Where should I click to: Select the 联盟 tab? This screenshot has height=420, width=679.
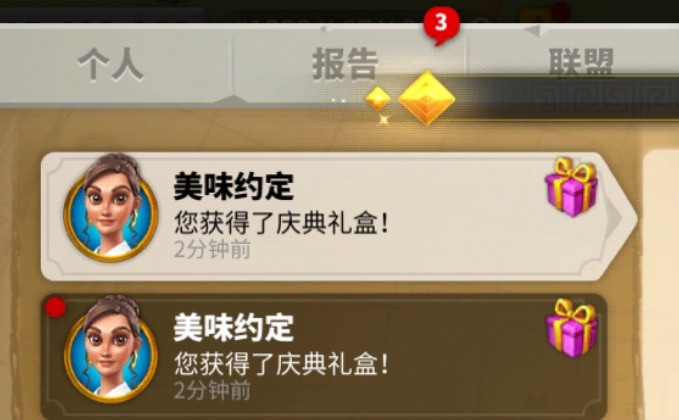click(581, 62)
